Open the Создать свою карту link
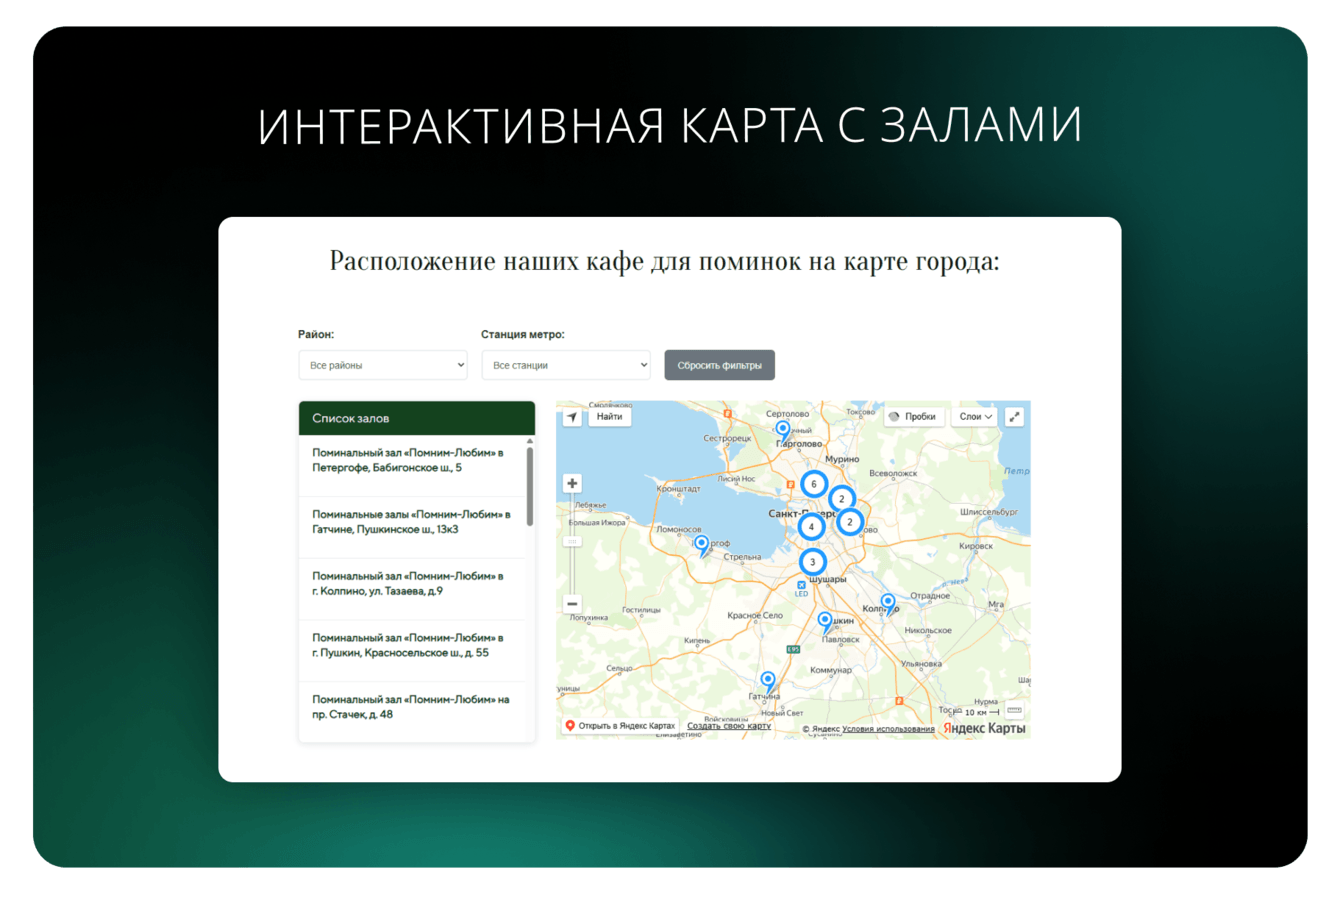Screen dimensions: 1340x908 pyautogui.click(x=729, y=726)
